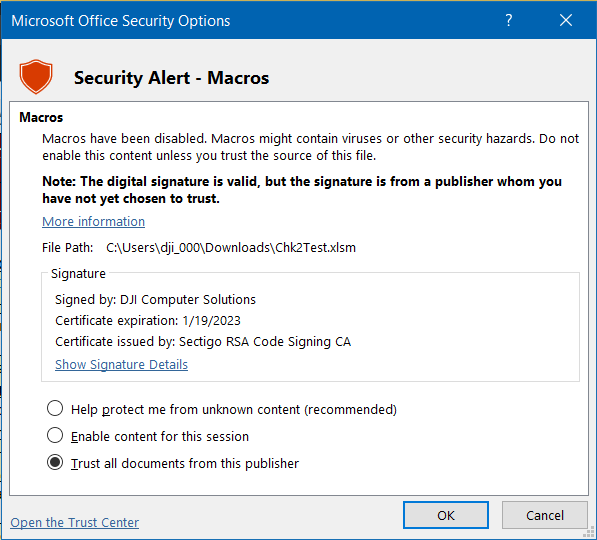Click Signed by DJI Computer Solutions text
The height and width of the screenshot is (540, 597).
point(155,300)
